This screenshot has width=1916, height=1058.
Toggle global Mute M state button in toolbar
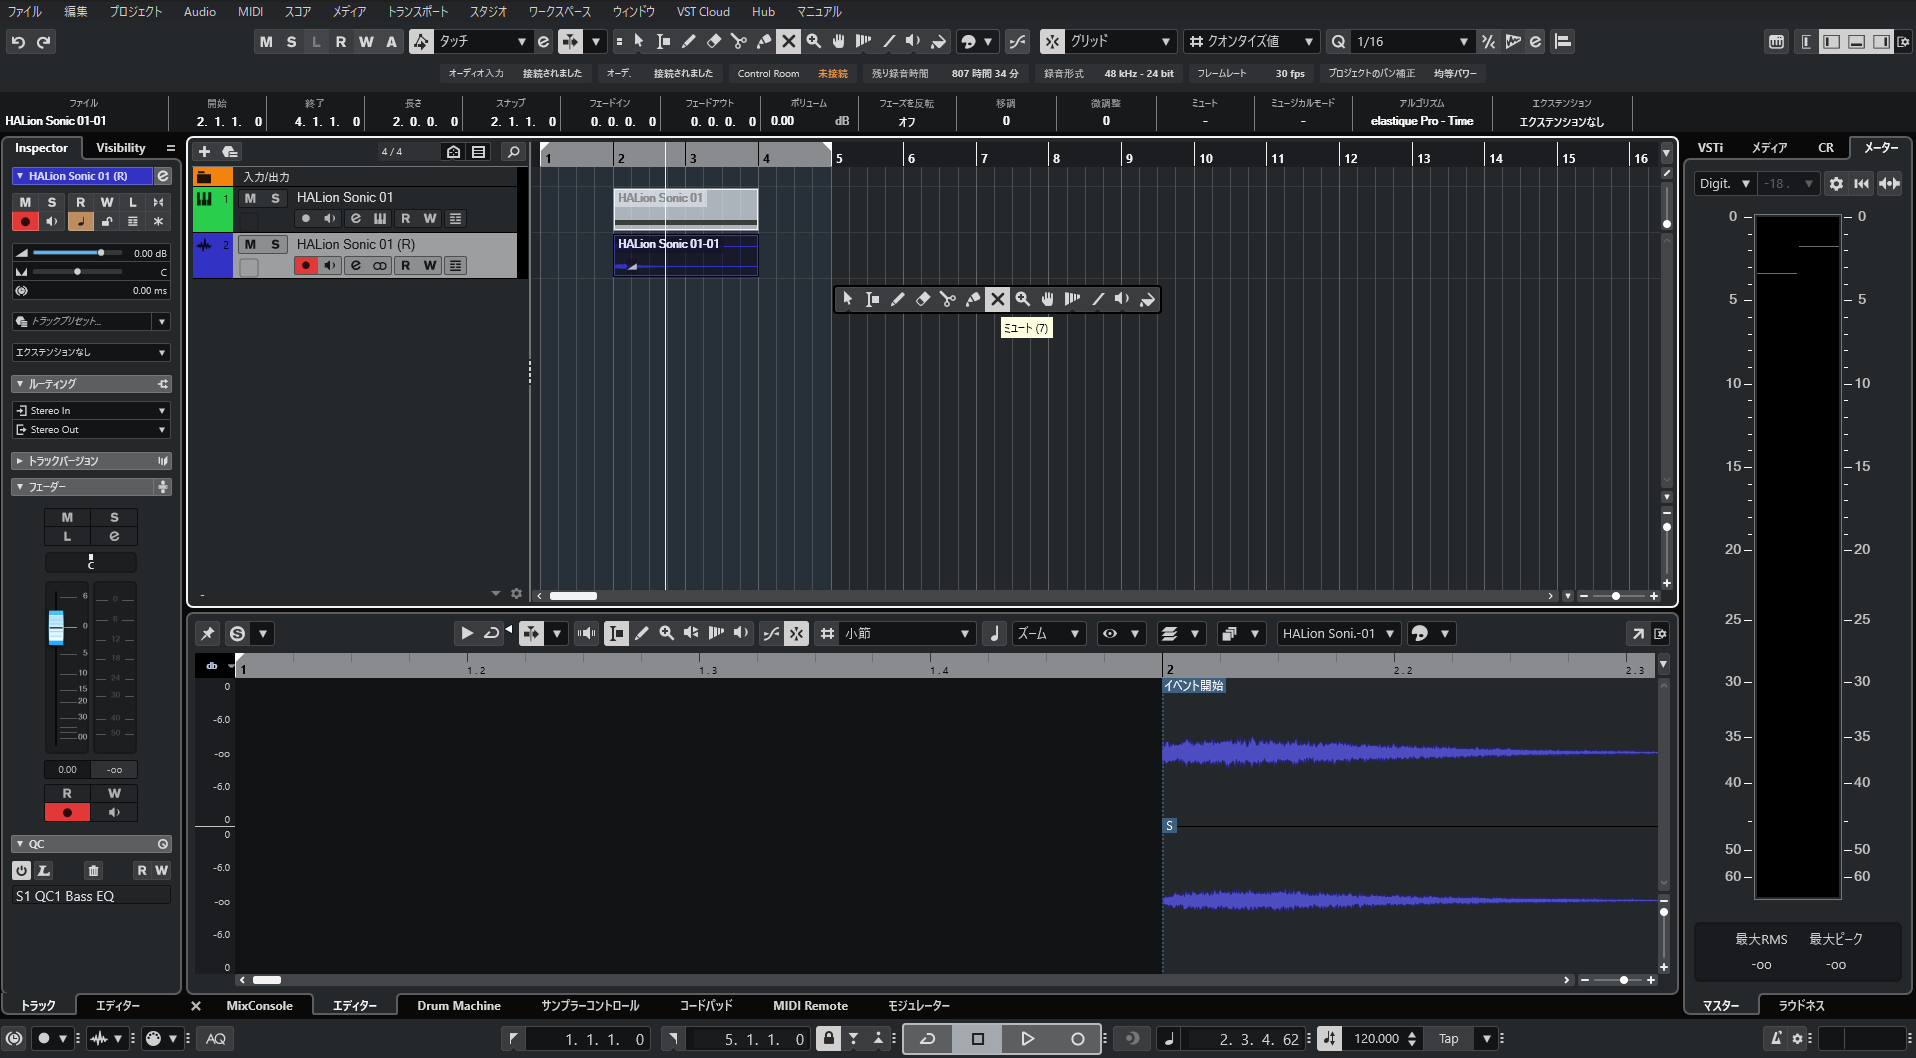[266, 41]
